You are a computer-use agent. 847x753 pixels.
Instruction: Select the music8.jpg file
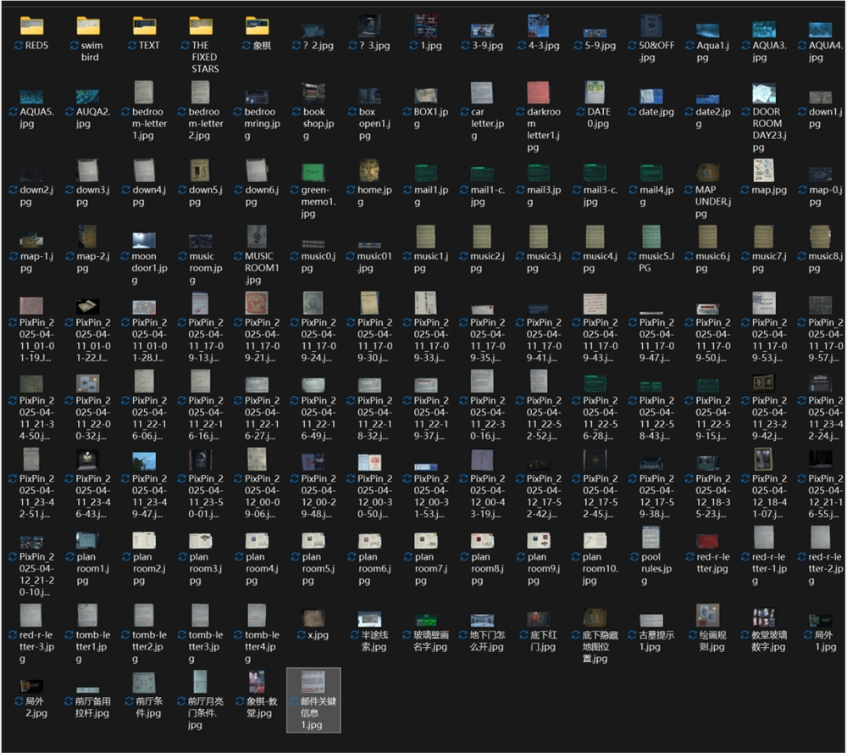pos(821,250)
